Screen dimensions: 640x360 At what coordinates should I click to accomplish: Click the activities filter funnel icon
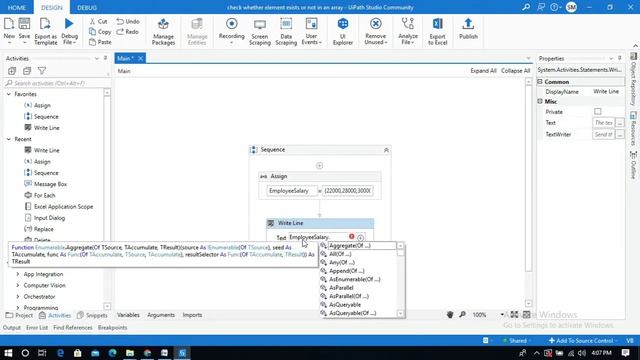[42, 71]
